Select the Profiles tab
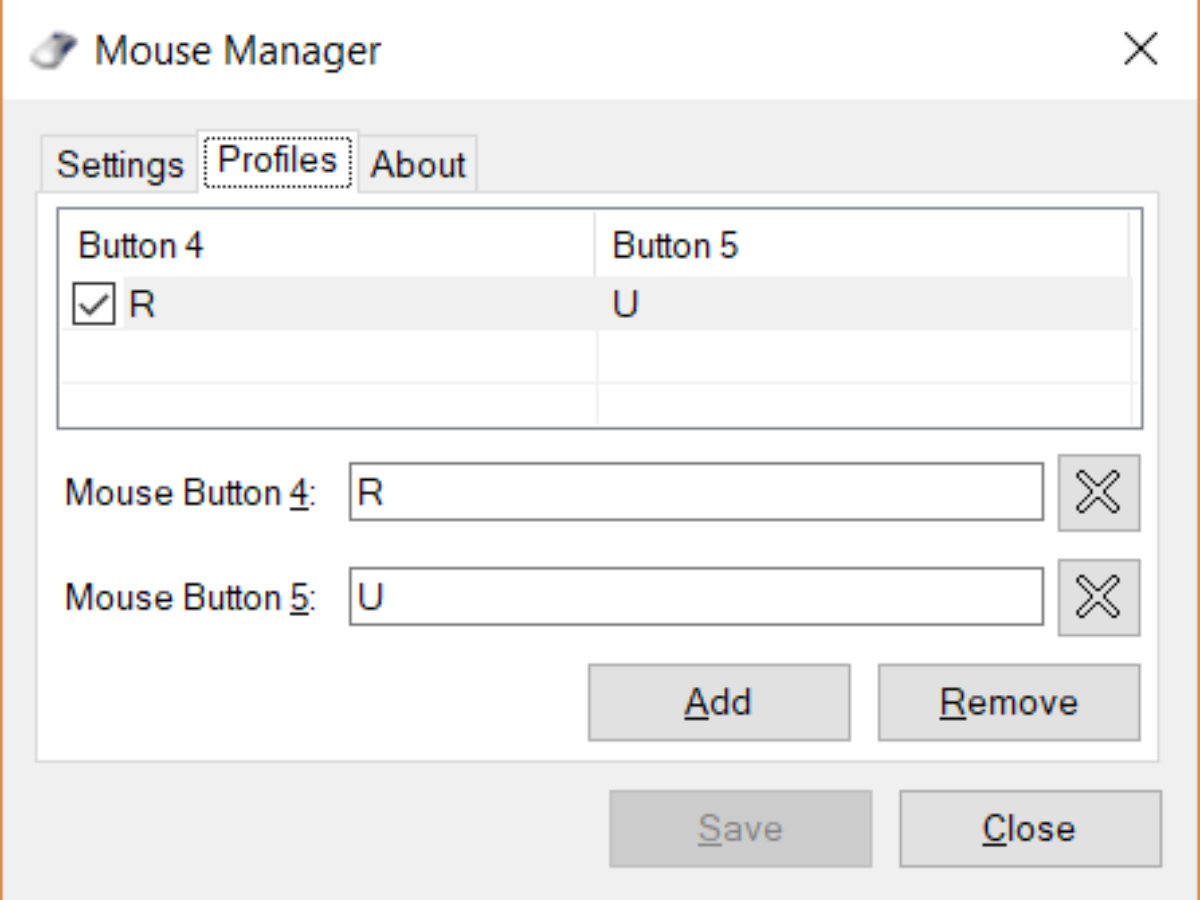Image resolution: width=1200 pixels, height=900 pixels. [x=277, y=160]
